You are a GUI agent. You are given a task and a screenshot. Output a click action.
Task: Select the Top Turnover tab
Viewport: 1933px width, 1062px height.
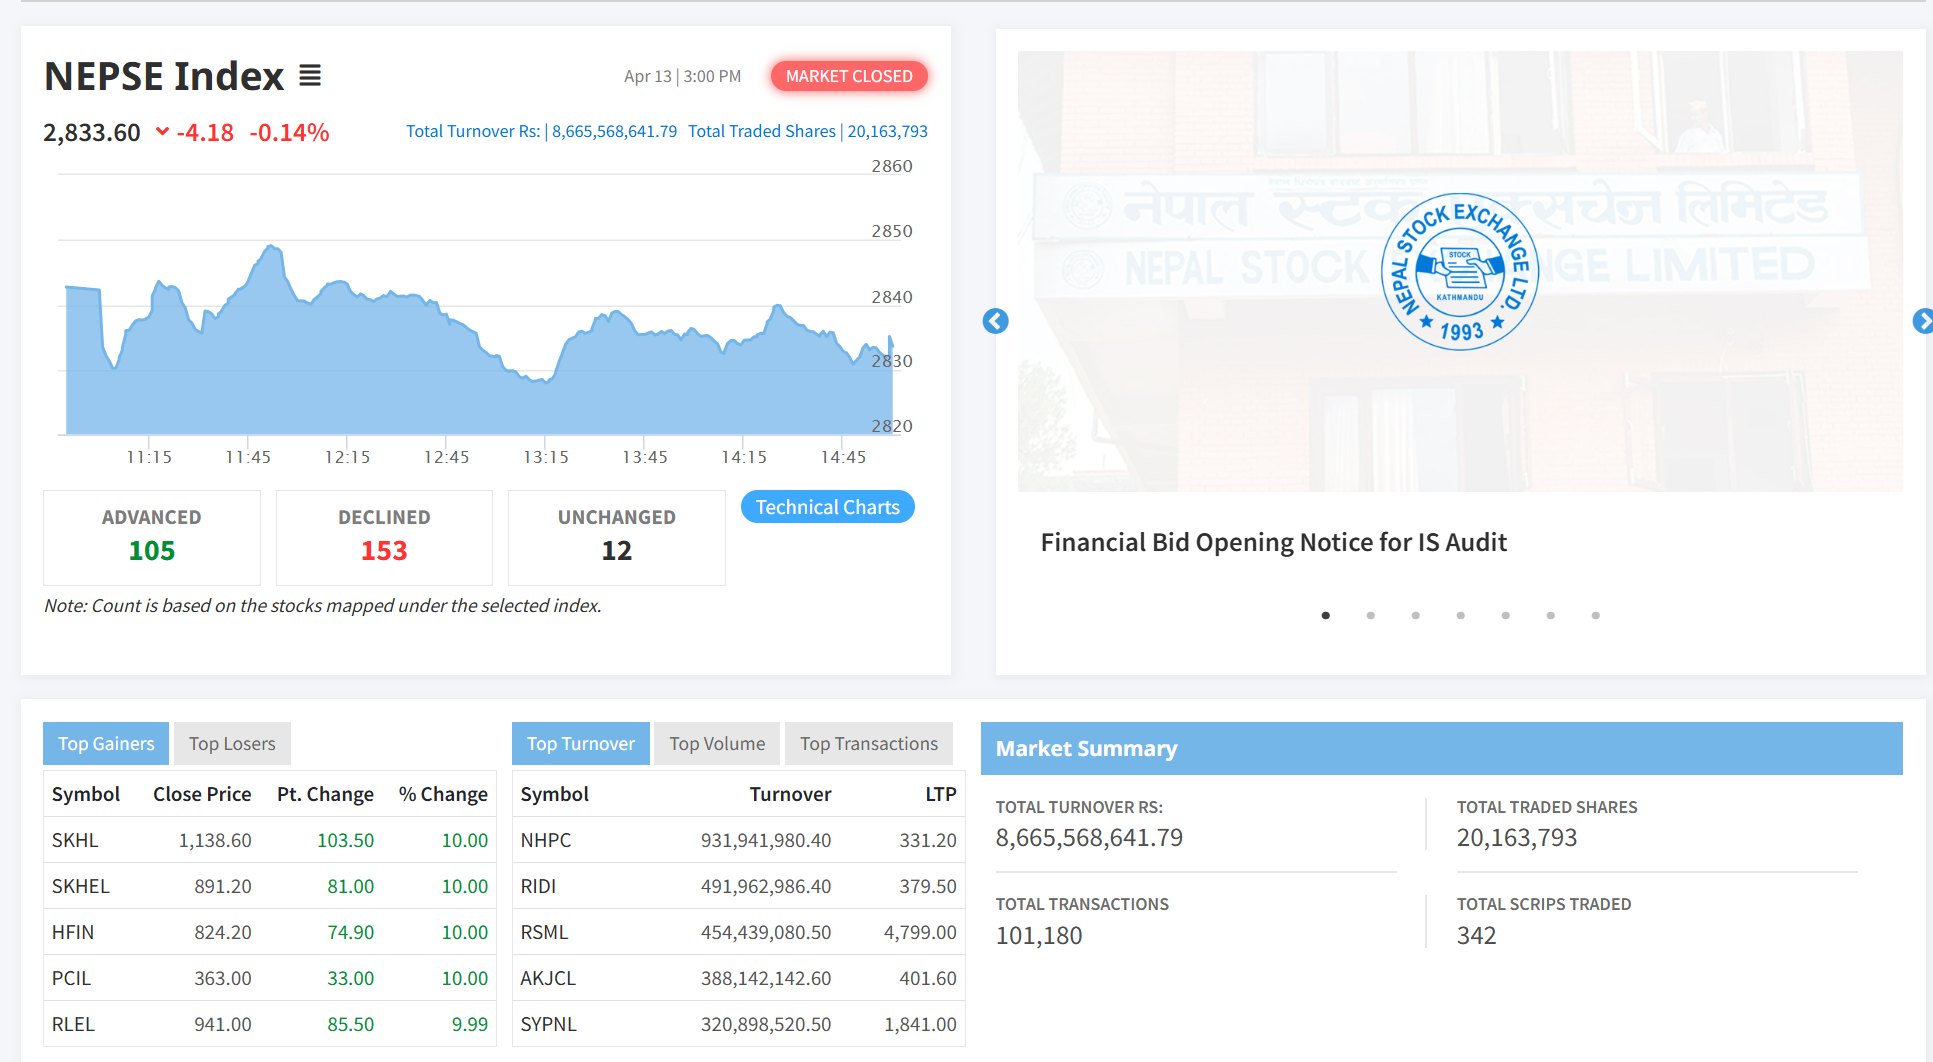click(580, 744)
